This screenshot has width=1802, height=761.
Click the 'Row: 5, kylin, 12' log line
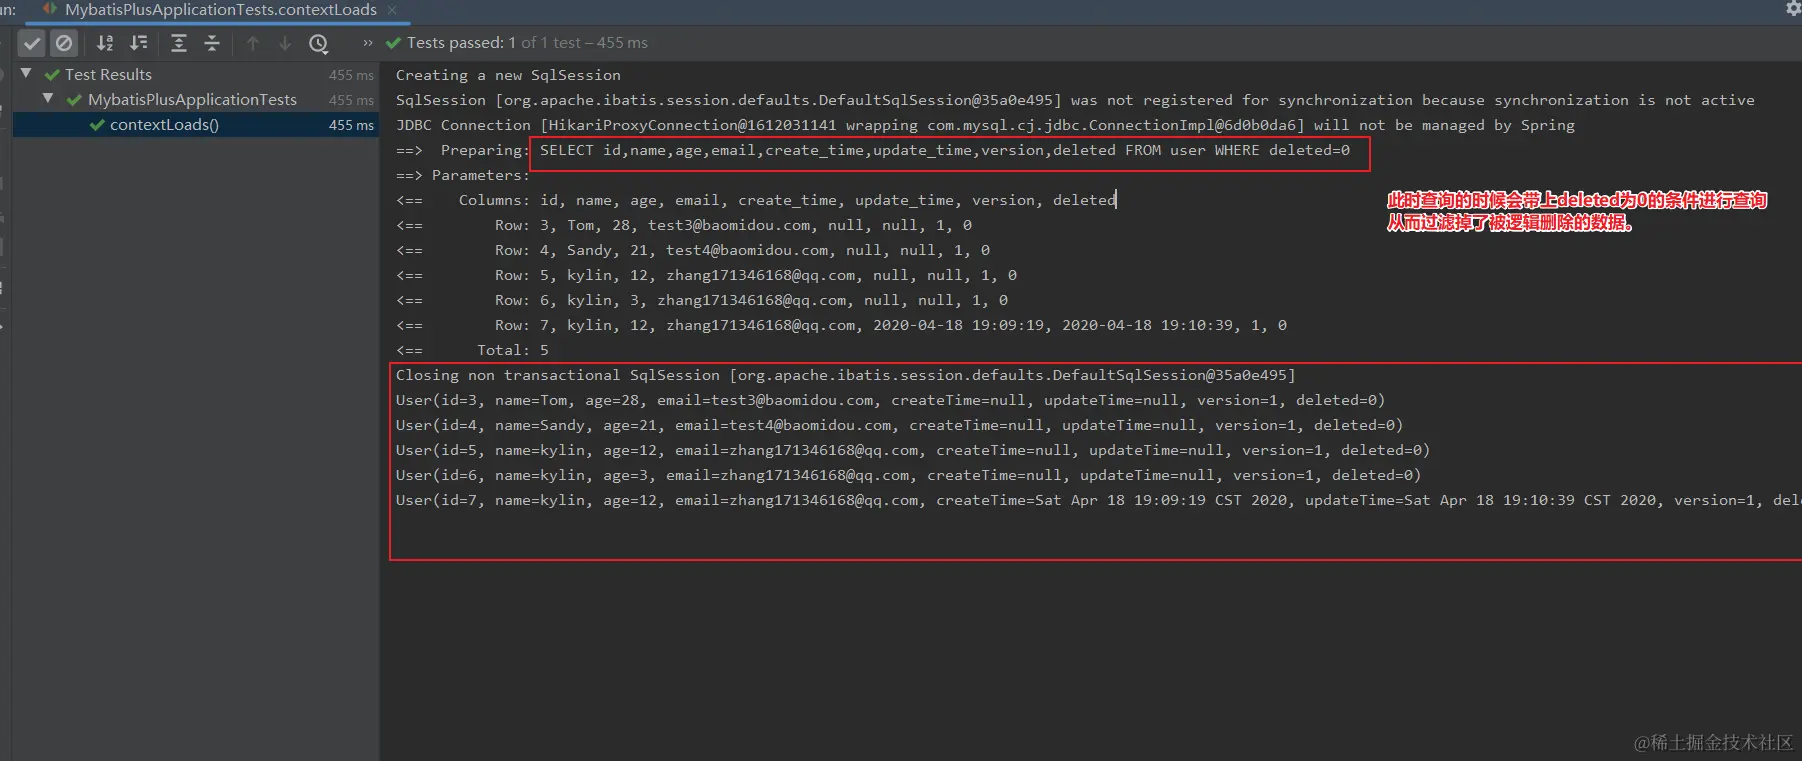point(706,275)
